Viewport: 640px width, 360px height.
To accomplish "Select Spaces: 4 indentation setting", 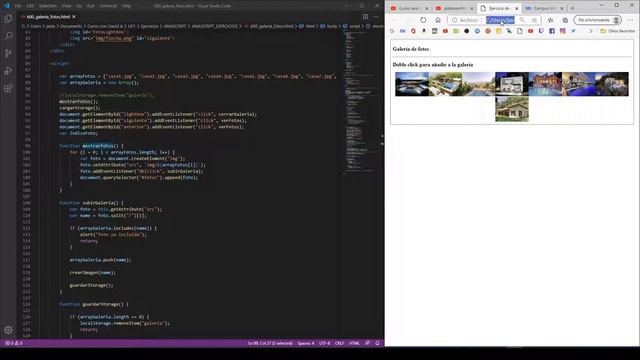I will pos(306,343).
